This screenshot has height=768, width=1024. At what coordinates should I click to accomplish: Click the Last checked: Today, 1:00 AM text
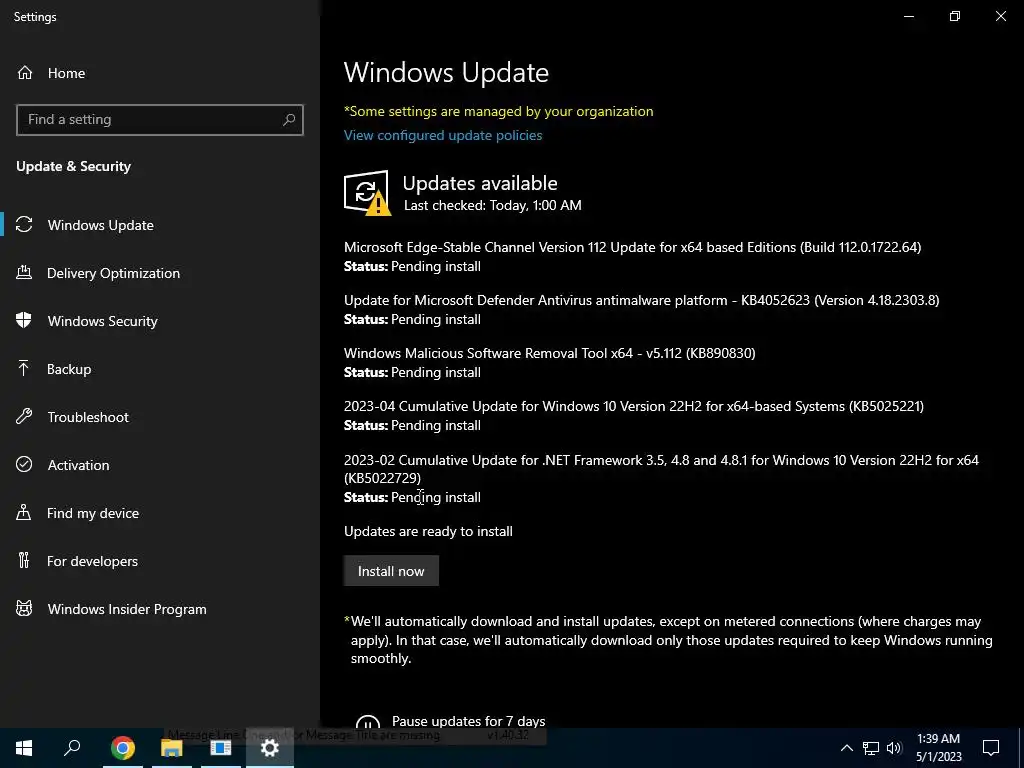(x=492, y=205)
